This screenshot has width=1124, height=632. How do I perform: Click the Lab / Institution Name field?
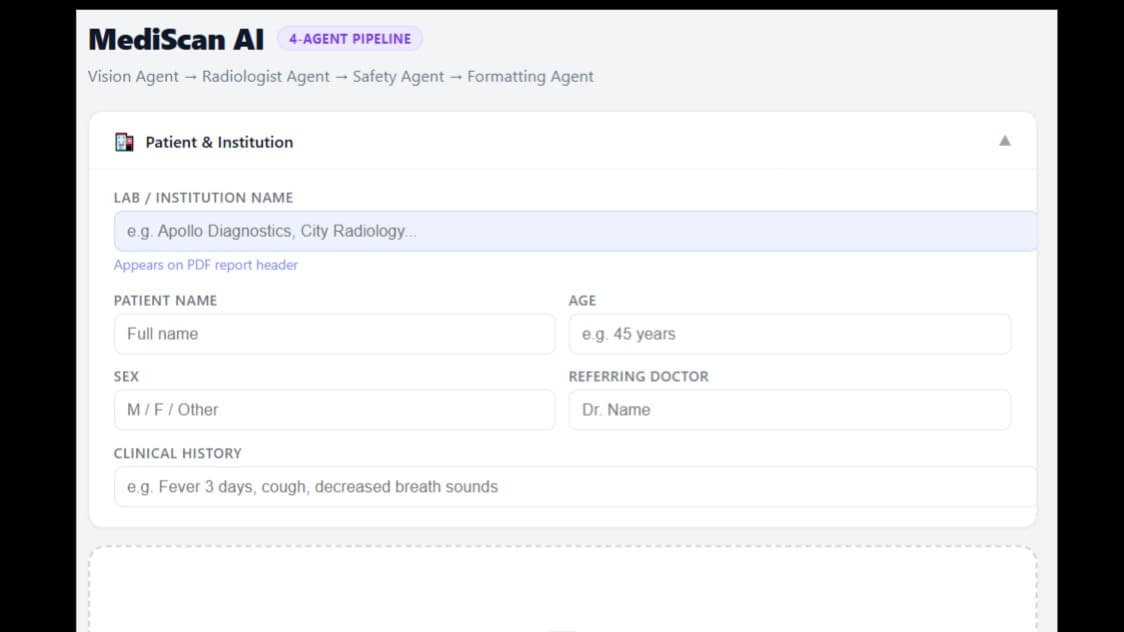point(575,231)
